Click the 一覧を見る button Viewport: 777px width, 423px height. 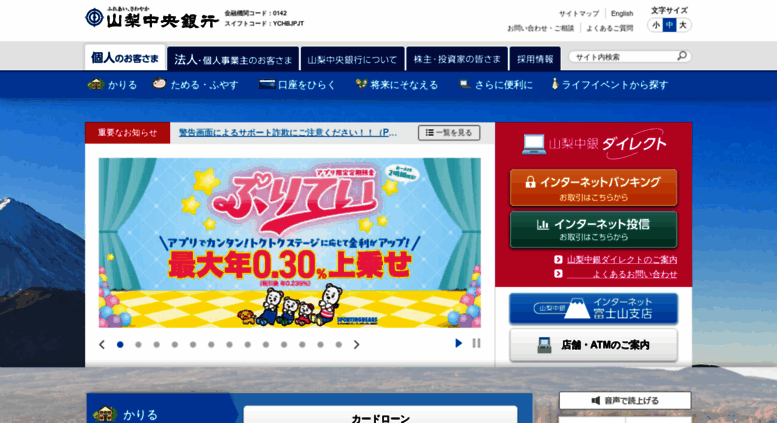[449, 133]
